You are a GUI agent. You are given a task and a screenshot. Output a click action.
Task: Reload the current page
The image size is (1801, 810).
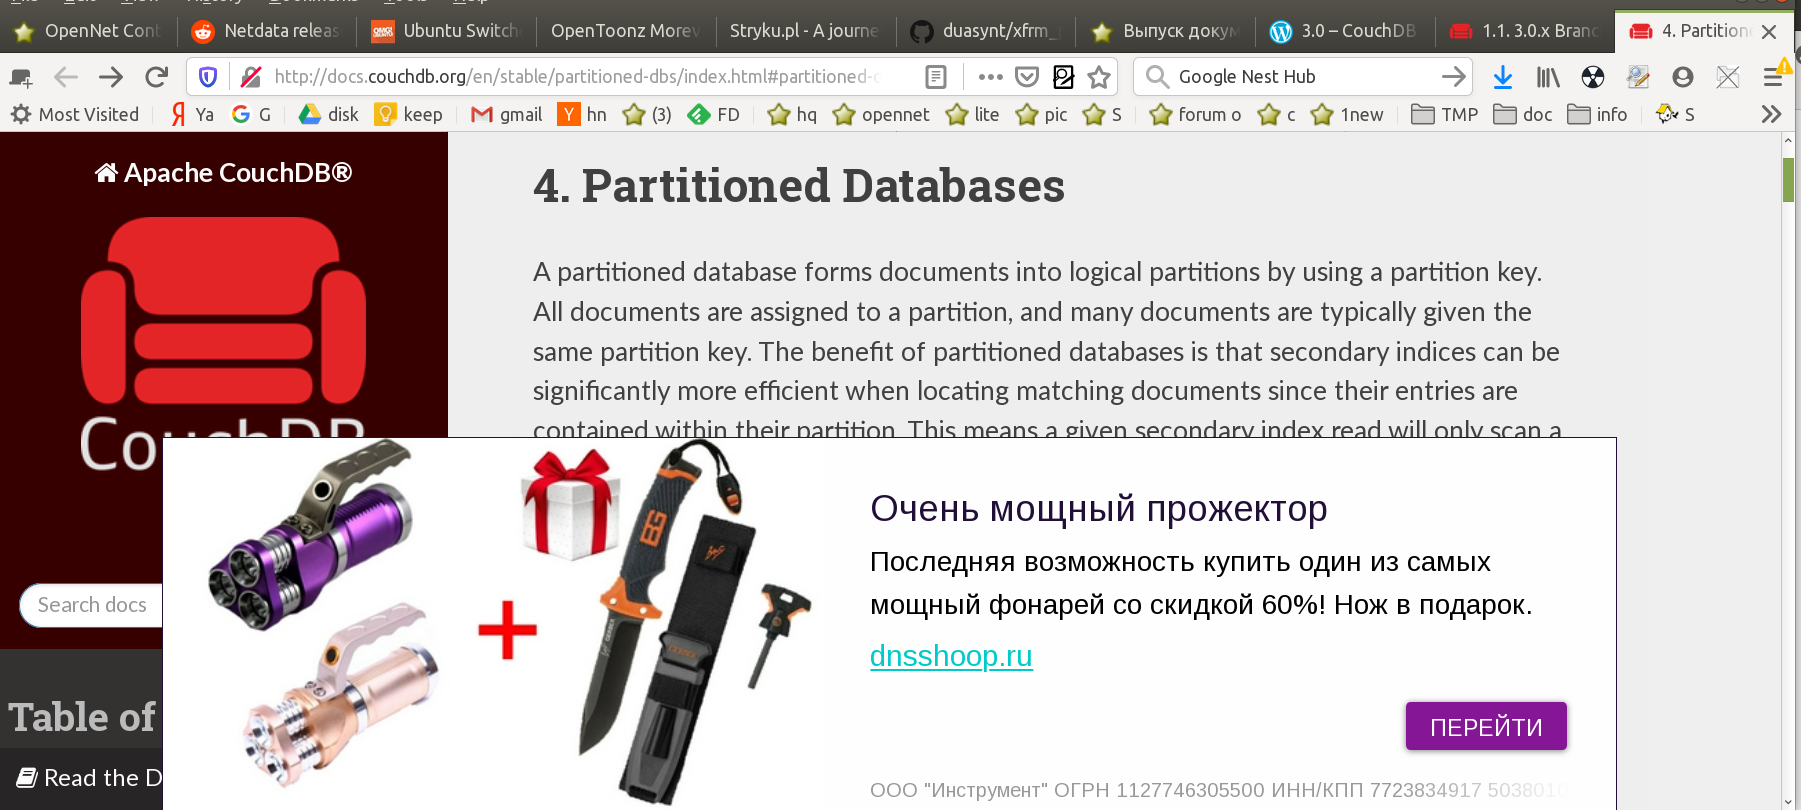point(156,77)
